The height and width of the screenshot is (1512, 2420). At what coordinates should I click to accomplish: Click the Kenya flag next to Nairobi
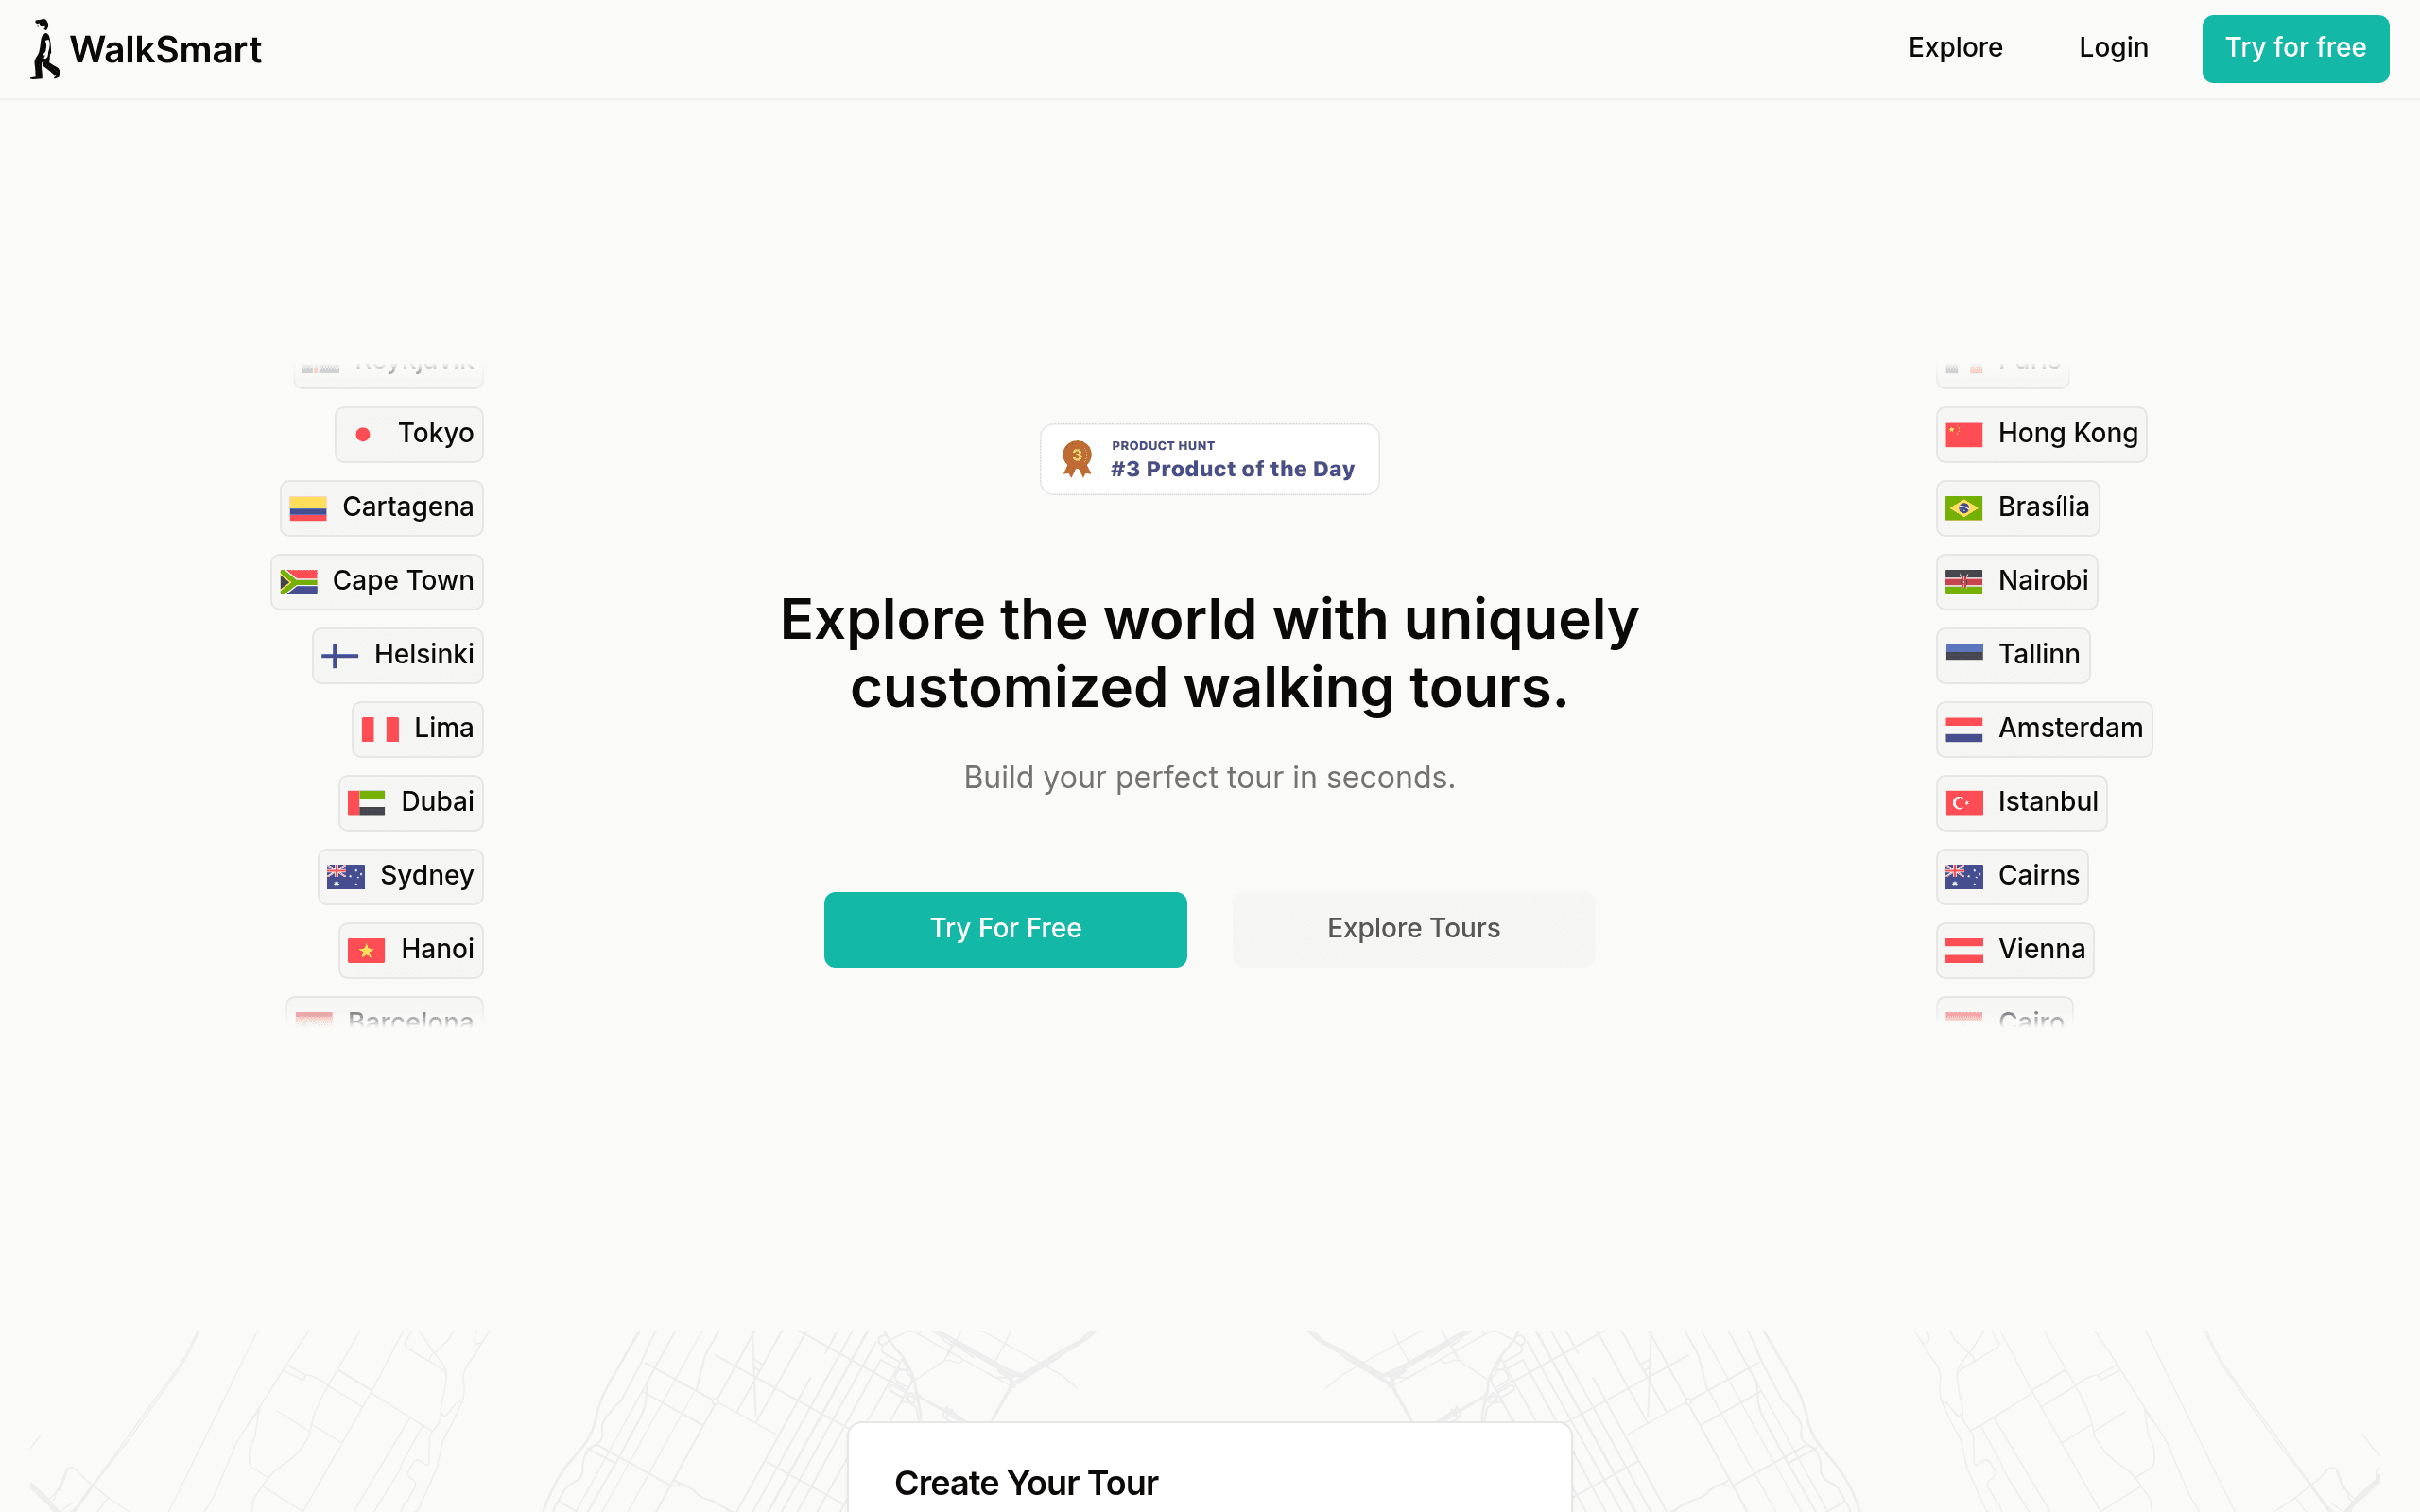[1964, 582]
